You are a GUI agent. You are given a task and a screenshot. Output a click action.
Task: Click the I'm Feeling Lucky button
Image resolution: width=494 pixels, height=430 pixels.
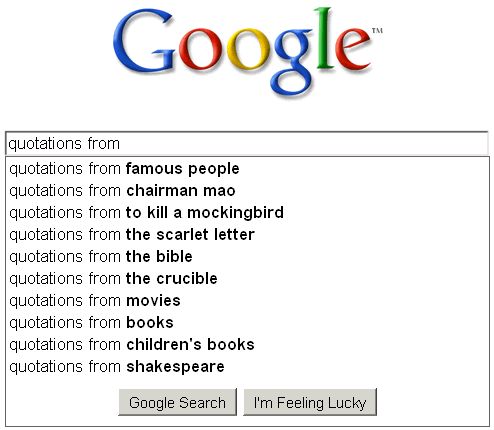[310, 402]
